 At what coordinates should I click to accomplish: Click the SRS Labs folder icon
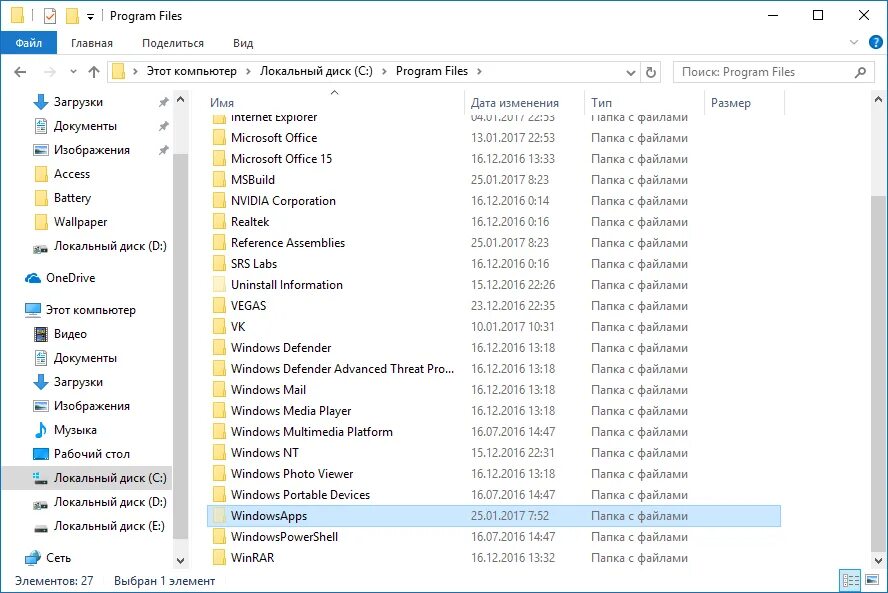[x=219, y=263]
